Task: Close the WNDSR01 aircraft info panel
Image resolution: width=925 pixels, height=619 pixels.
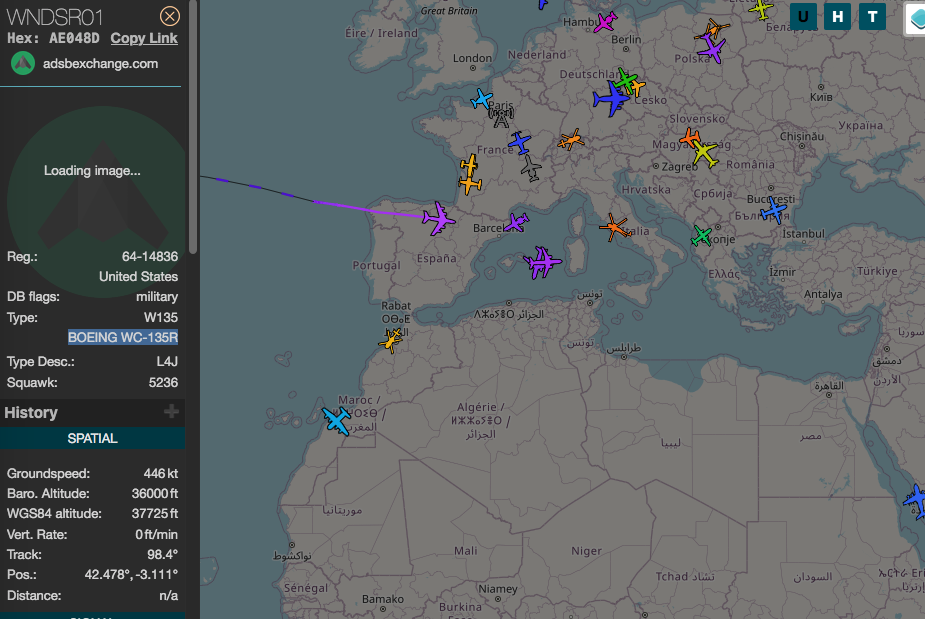Action: pyautogui.click(x=170, y=16)
